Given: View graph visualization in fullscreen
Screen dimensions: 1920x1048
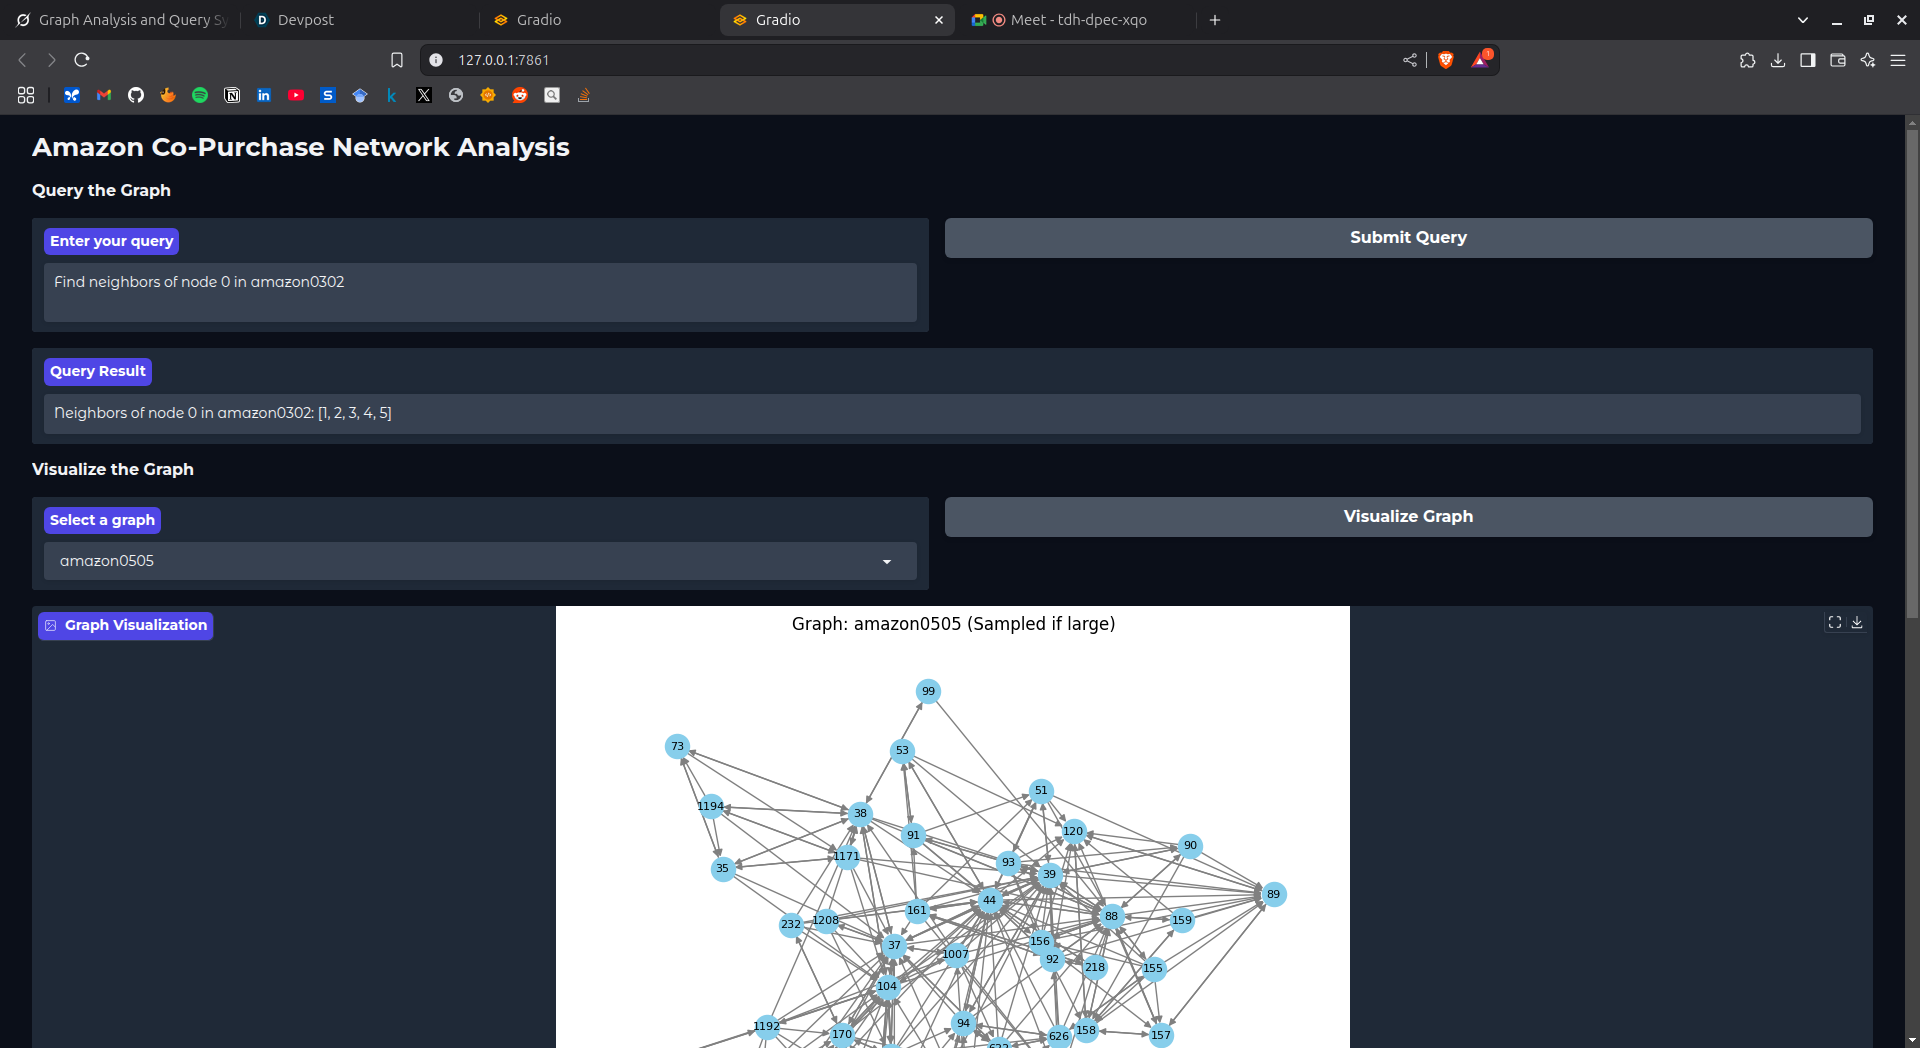Looking at the screenshot, I should tap(1835, 622).
